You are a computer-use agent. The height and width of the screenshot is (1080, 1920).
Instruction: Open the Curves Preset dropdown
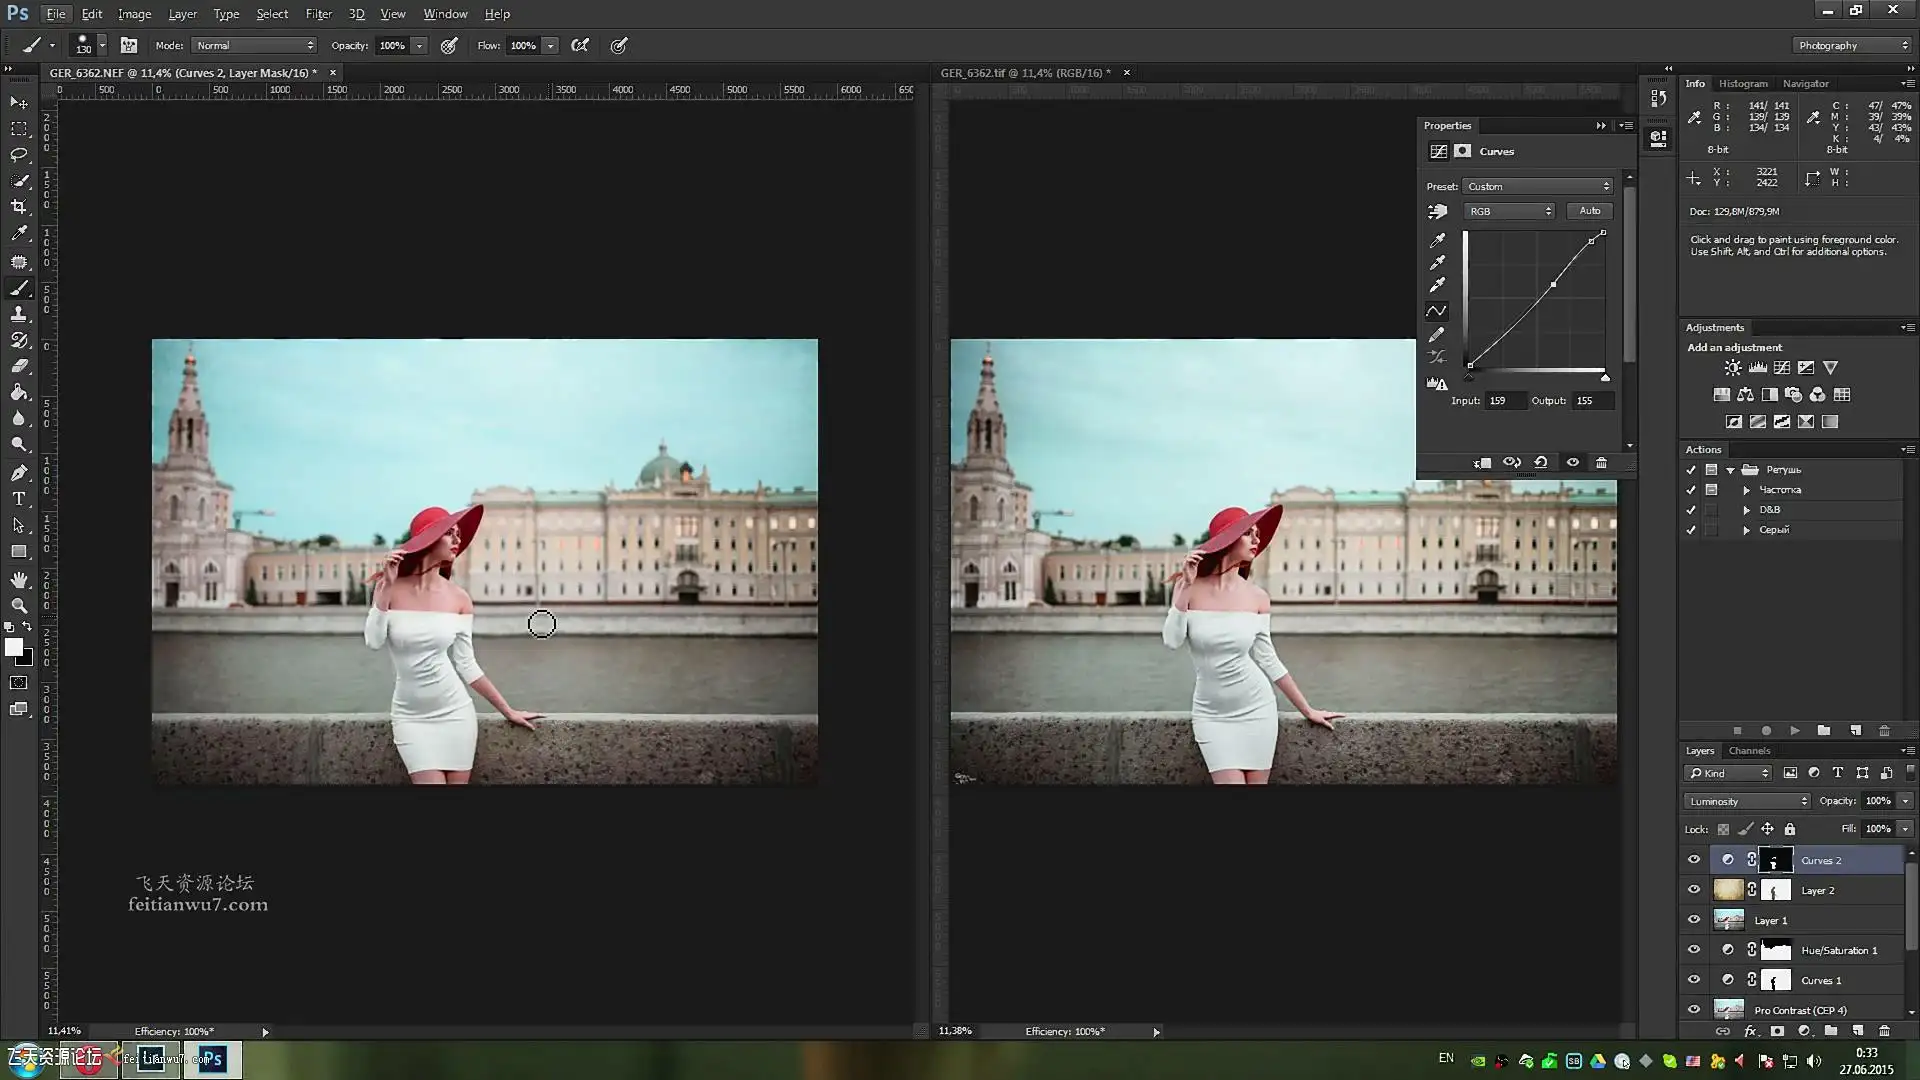(x=1538, y=187)
